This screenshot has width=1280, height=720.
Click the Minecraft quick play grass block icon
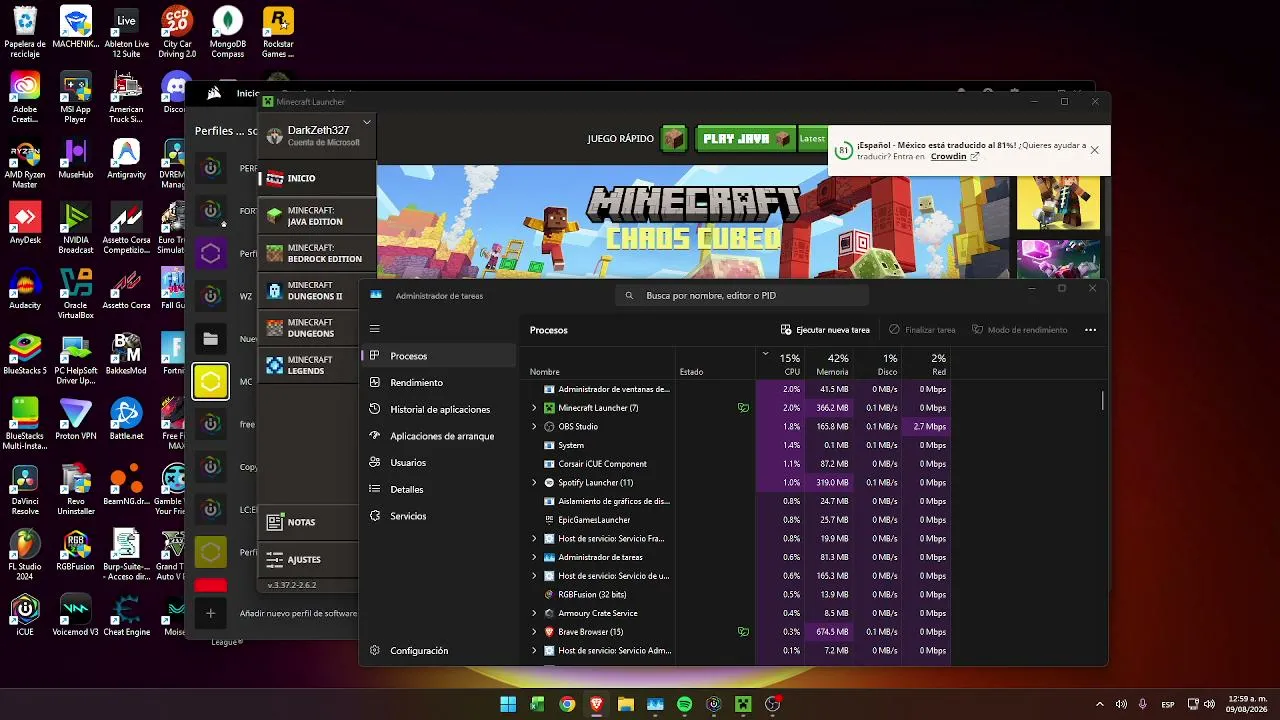pos(674,139)
